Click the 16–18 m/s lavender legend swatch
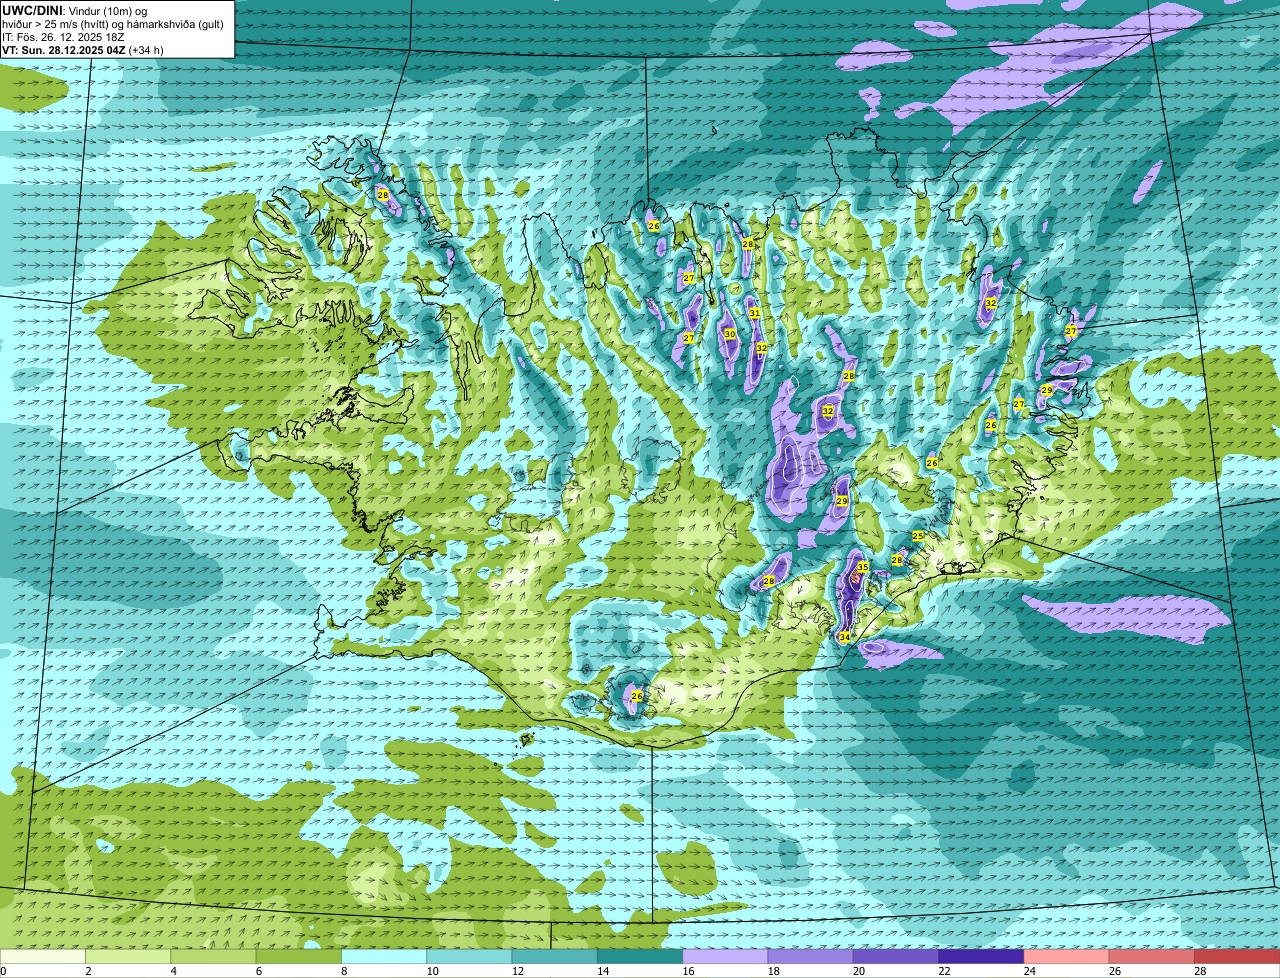The width and height of the screenshot is (1280, 978). (x=725, y=957)
